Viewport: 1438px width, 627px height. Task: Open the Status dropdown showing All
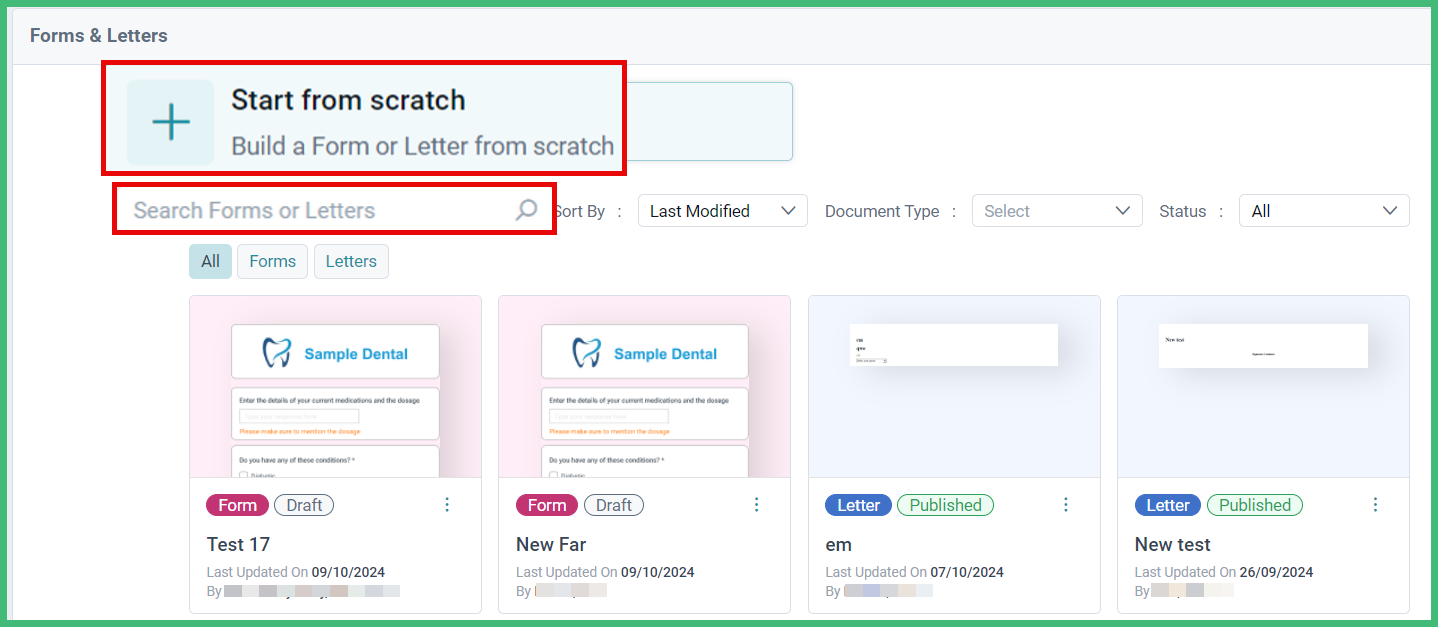point(1324,210)
